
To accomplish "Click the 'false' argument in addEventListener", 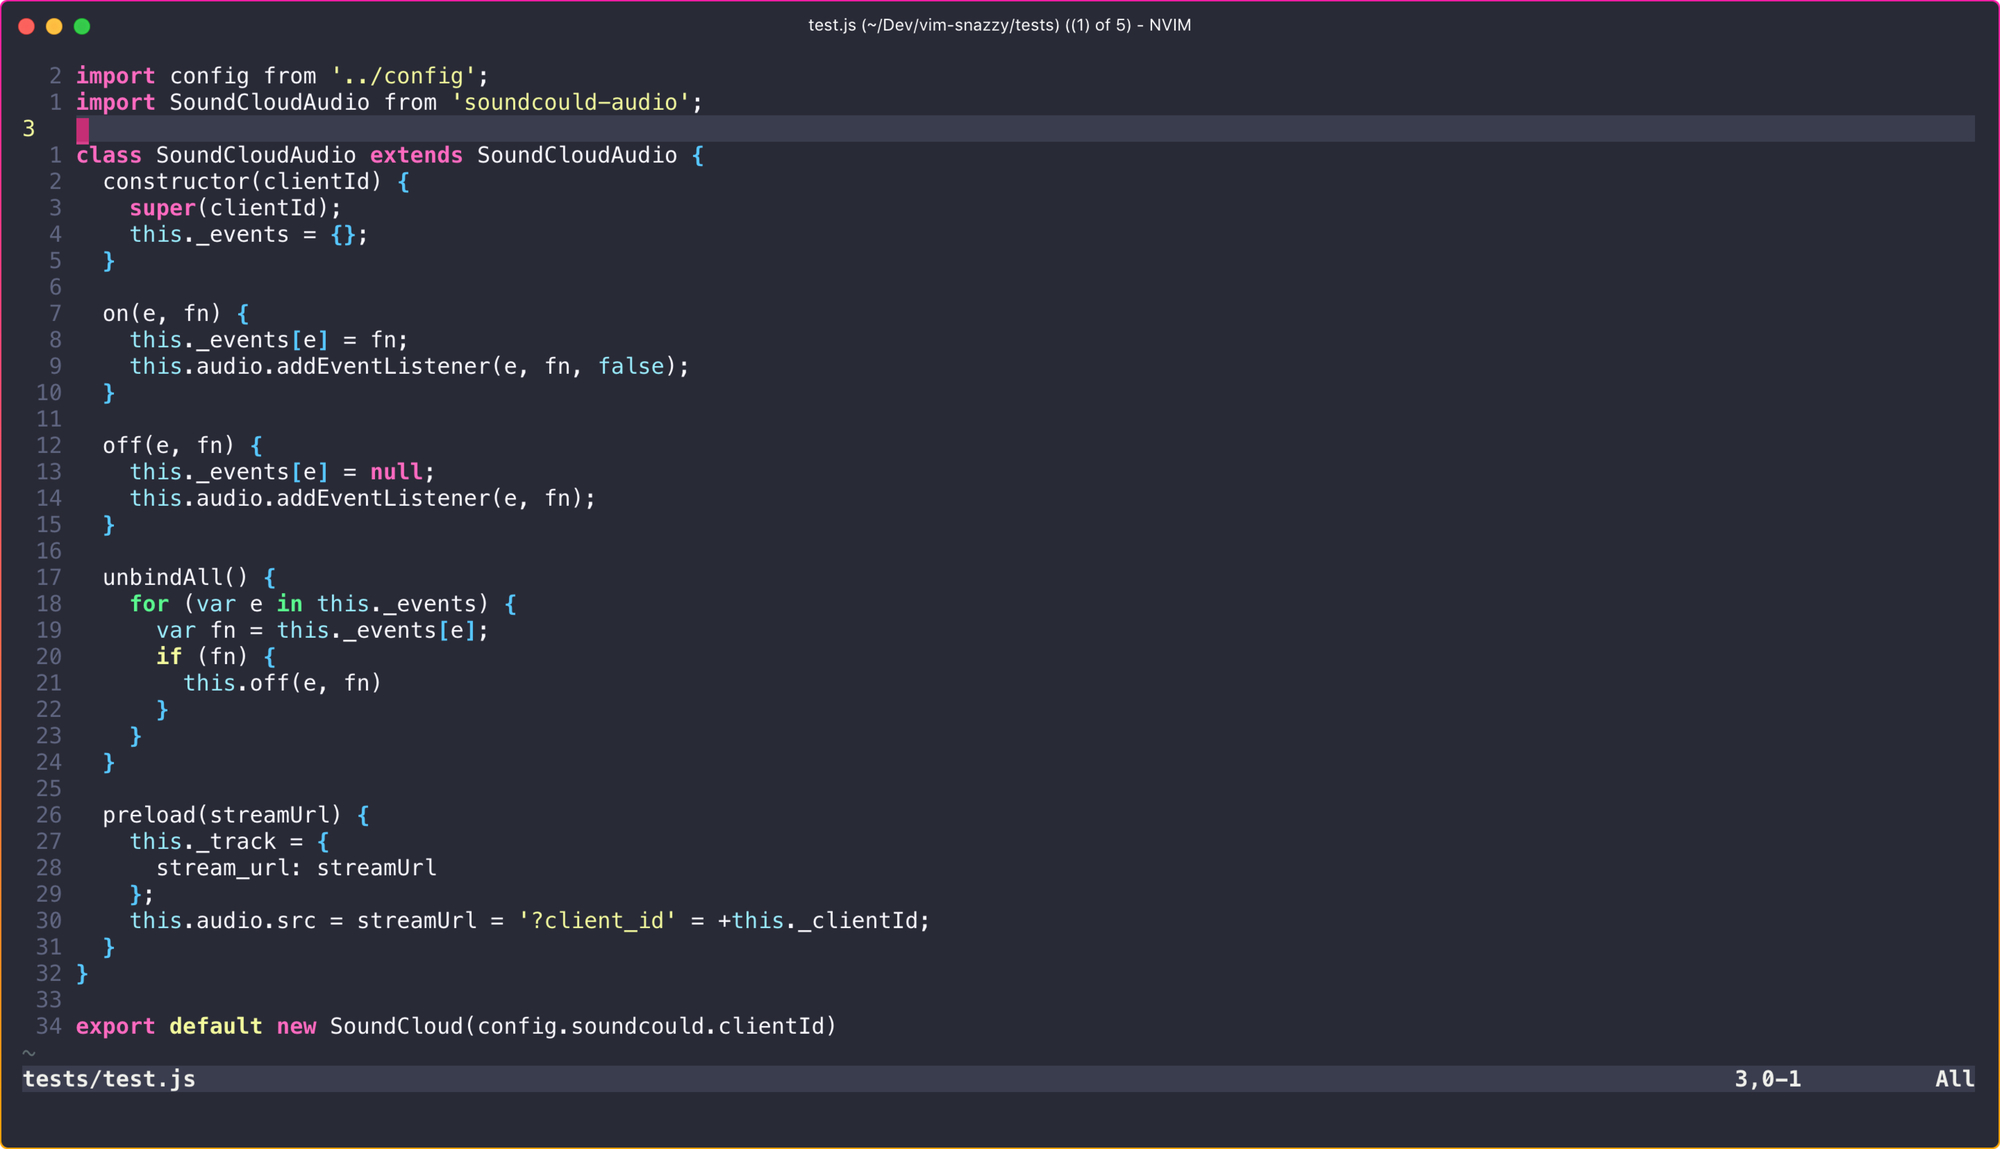I will (631, 366).
